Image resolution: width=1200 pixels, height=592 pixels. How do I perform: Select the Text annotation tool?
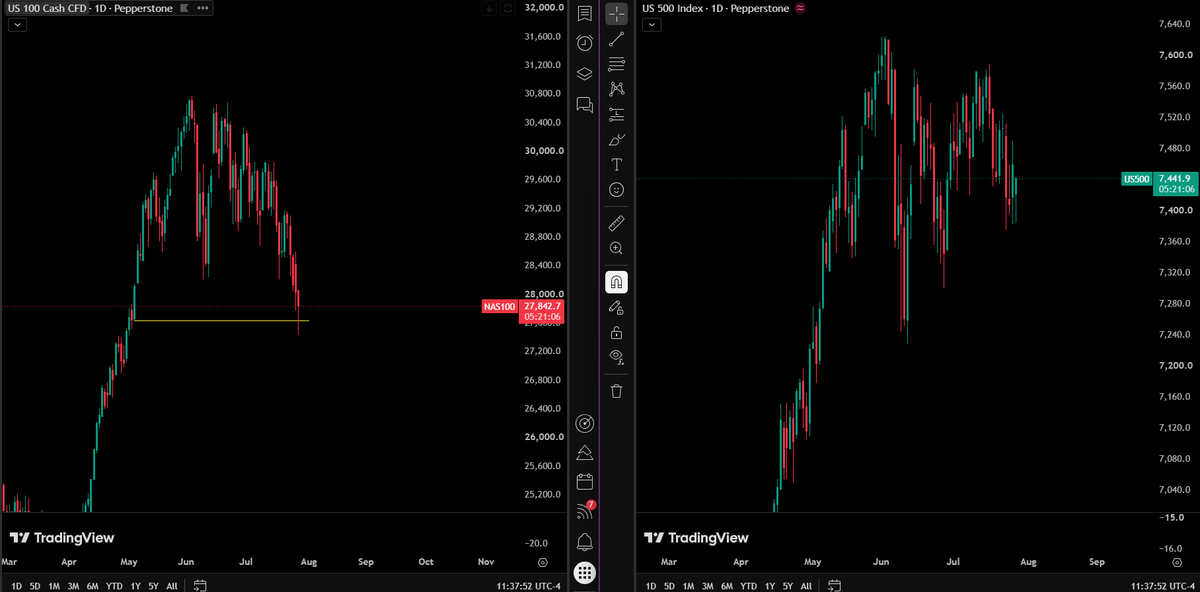click(617, 164)
